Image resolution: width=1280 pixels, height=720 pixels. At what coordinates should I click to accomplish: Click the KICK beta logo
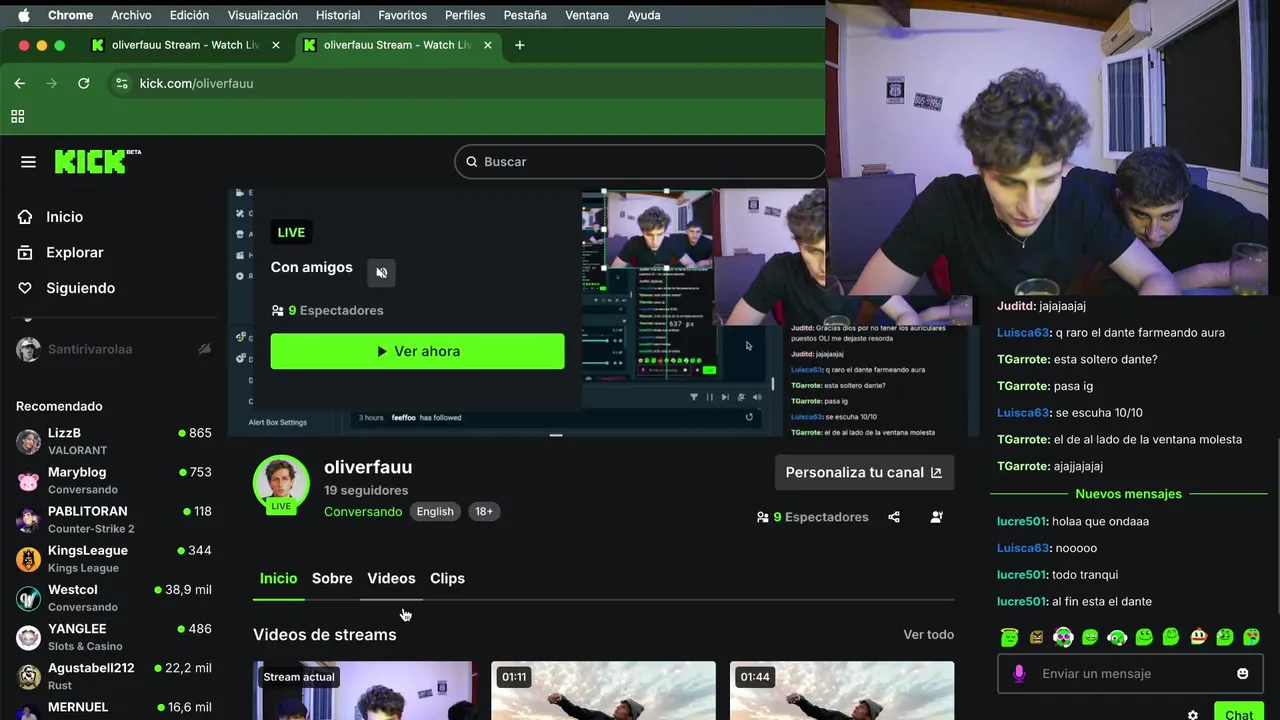tap(97, 161)
